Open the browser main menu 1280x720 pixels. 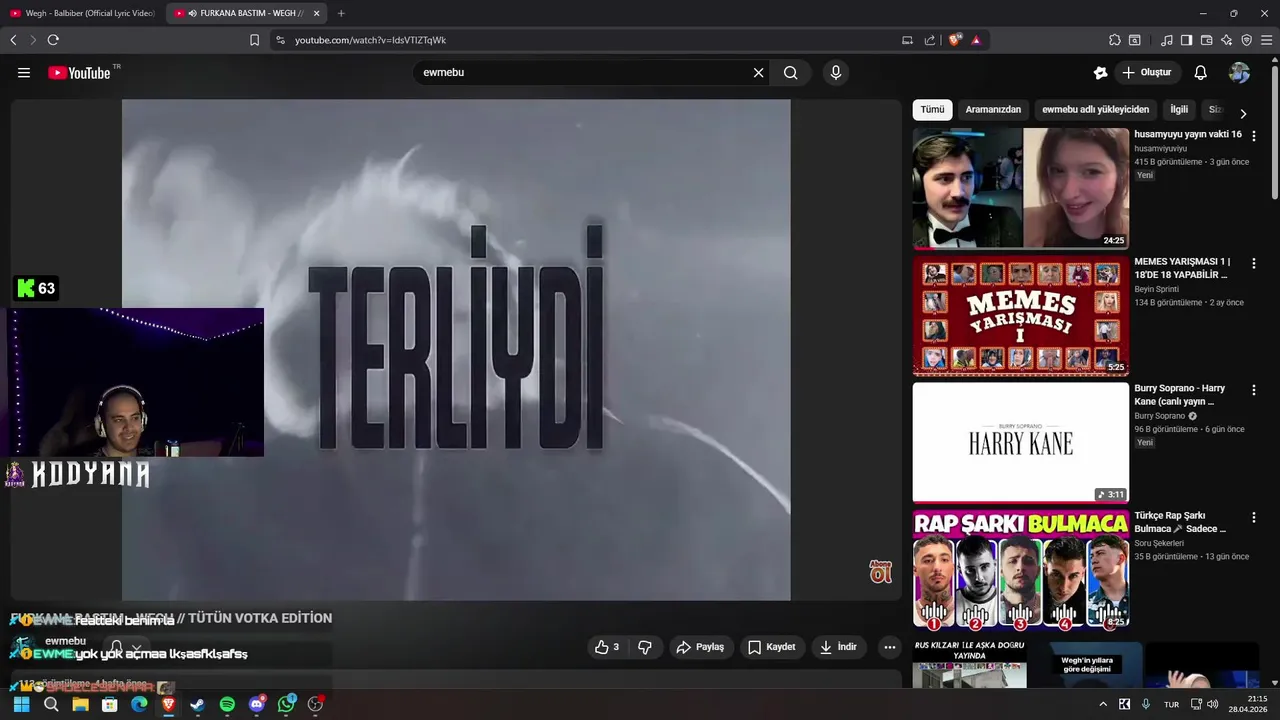point(1267,40)
